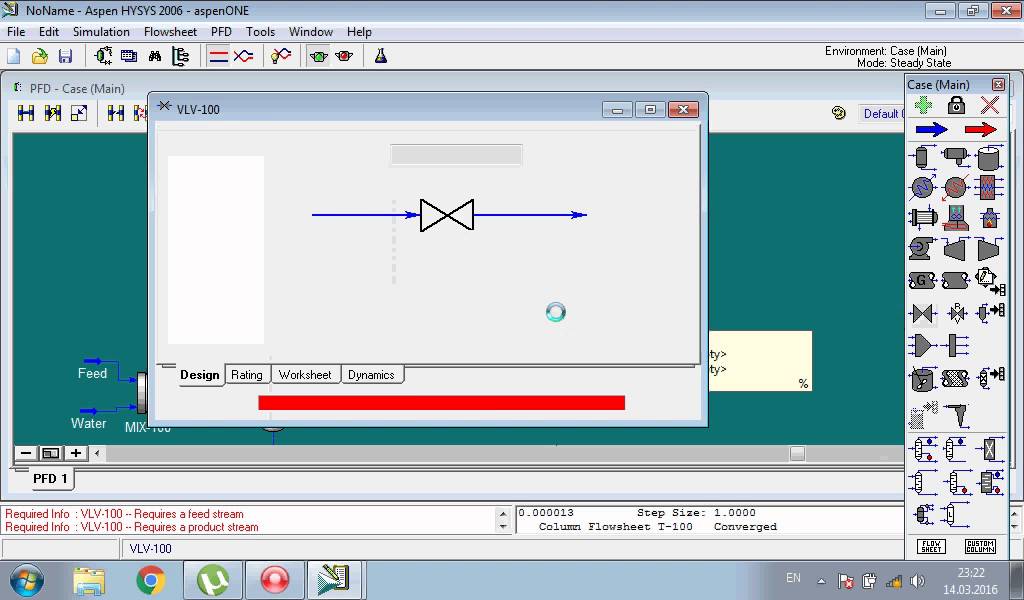
Task: Pick the Pipe Segment palette icon
Action: tap(955, 281)
